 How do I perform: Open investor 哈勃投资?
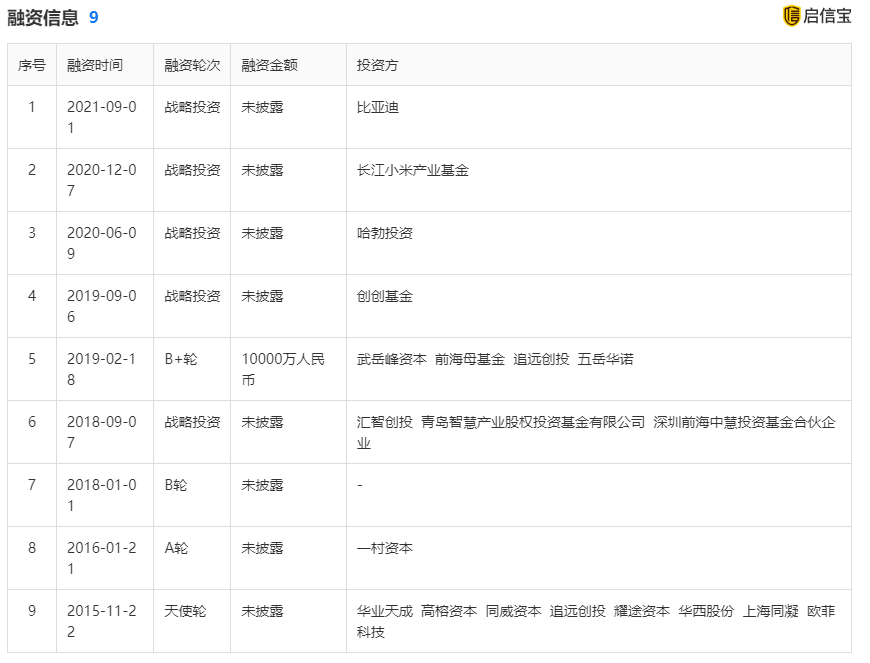(x=385, y=233)
